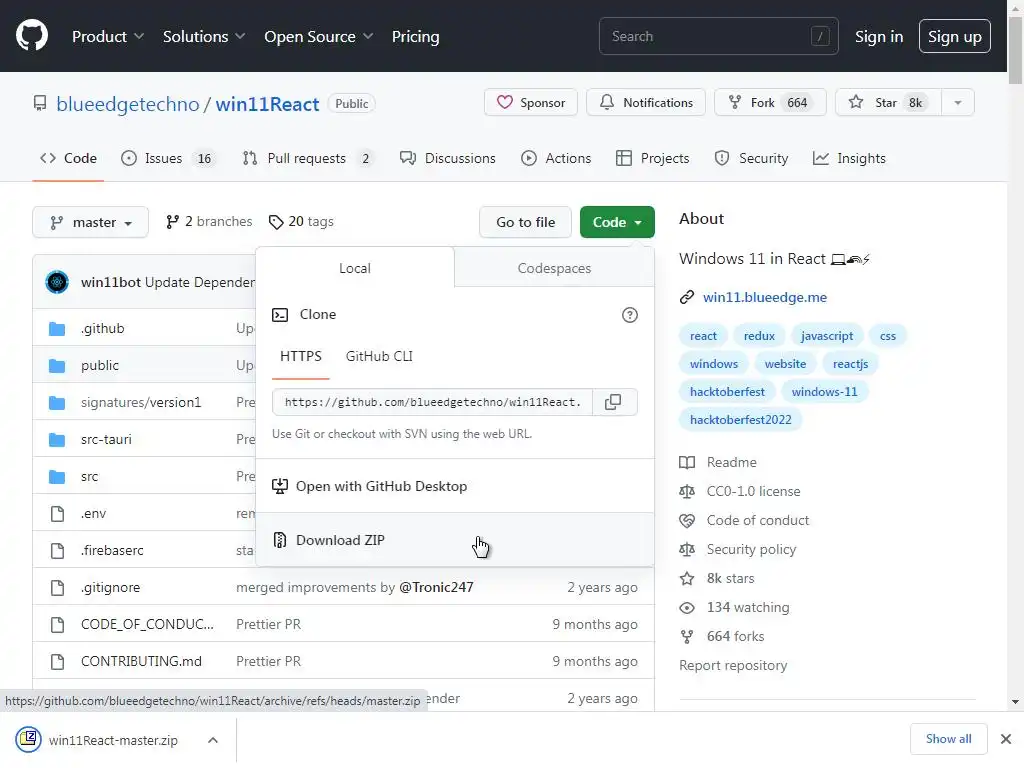Image resolution: width=1024 pixels, height=768 pixels.
Task: Open the Pull requests tab
Action: [x=308, y=159]
